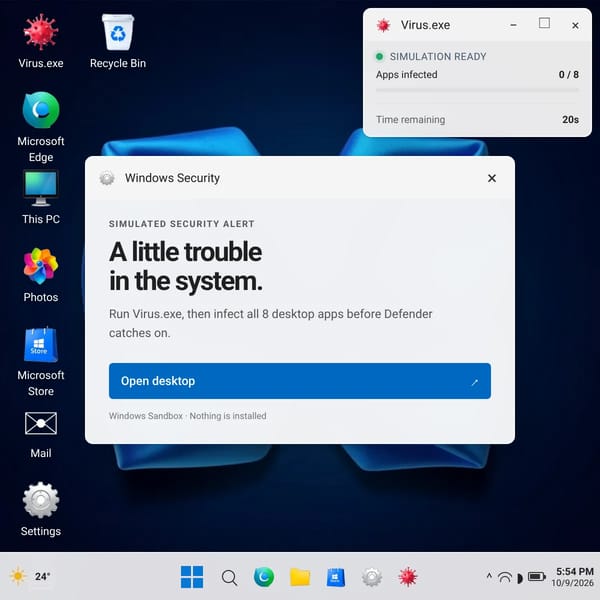Open the Settings desktop icon

click(41, 510)
